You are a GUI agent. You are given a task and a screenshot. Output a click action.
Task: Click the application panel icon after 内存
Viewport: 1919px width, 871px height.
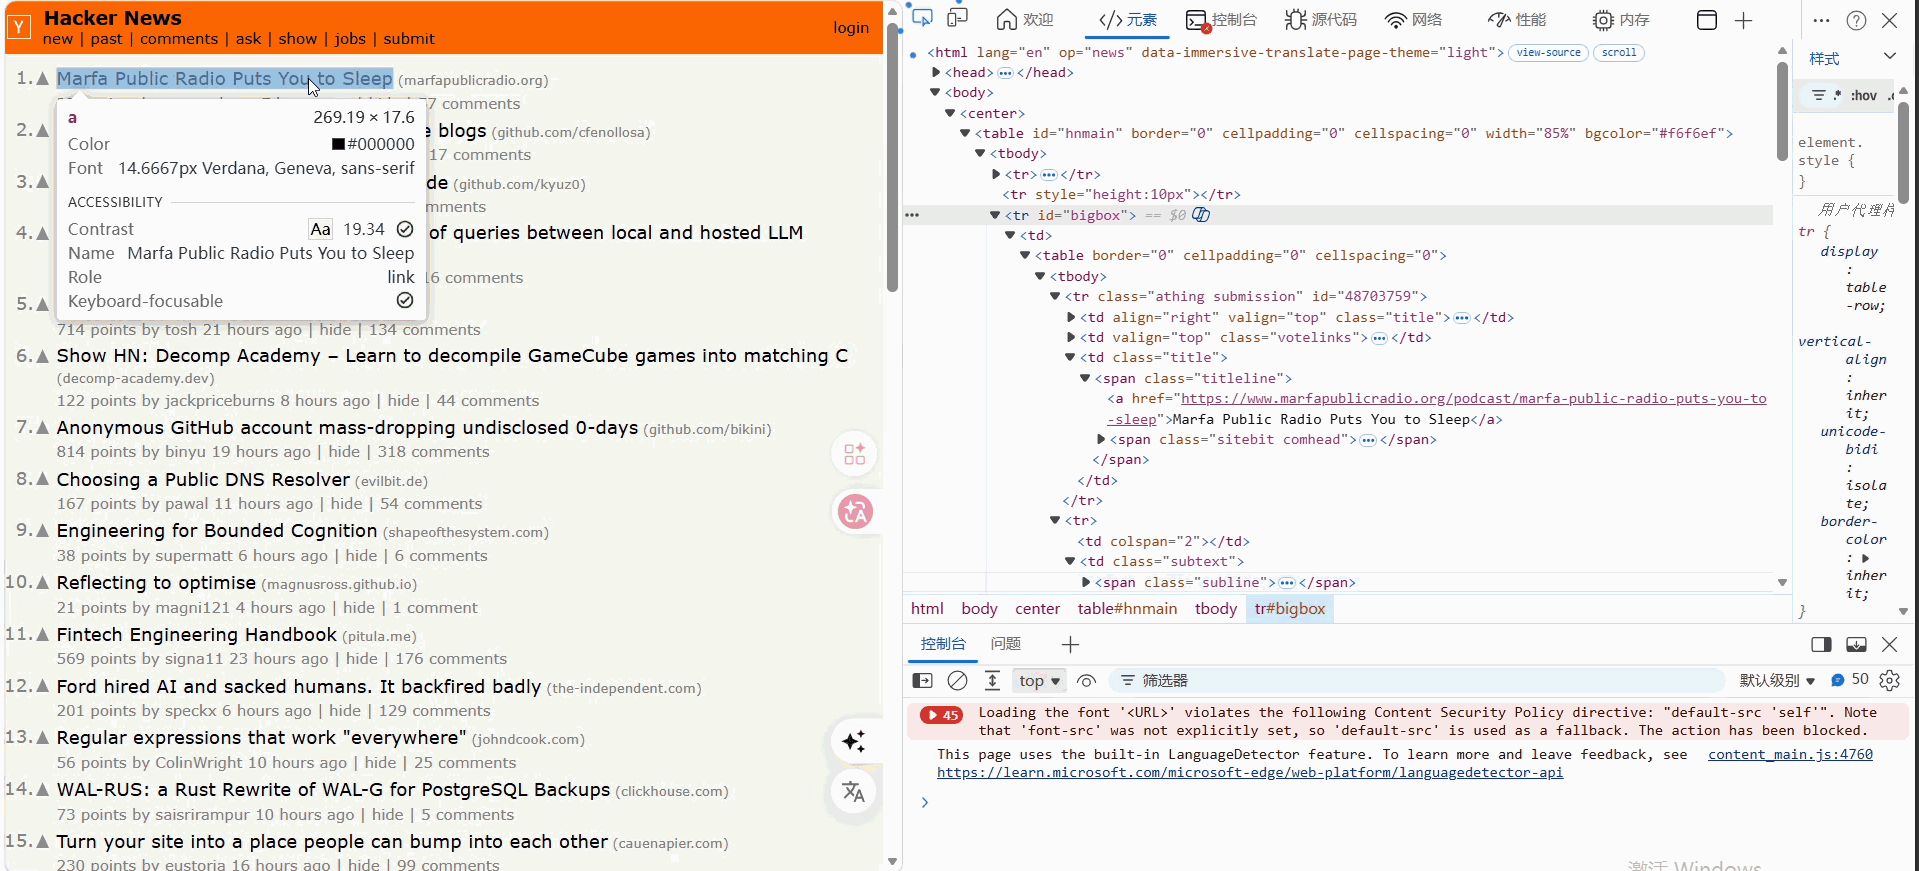1707,20
